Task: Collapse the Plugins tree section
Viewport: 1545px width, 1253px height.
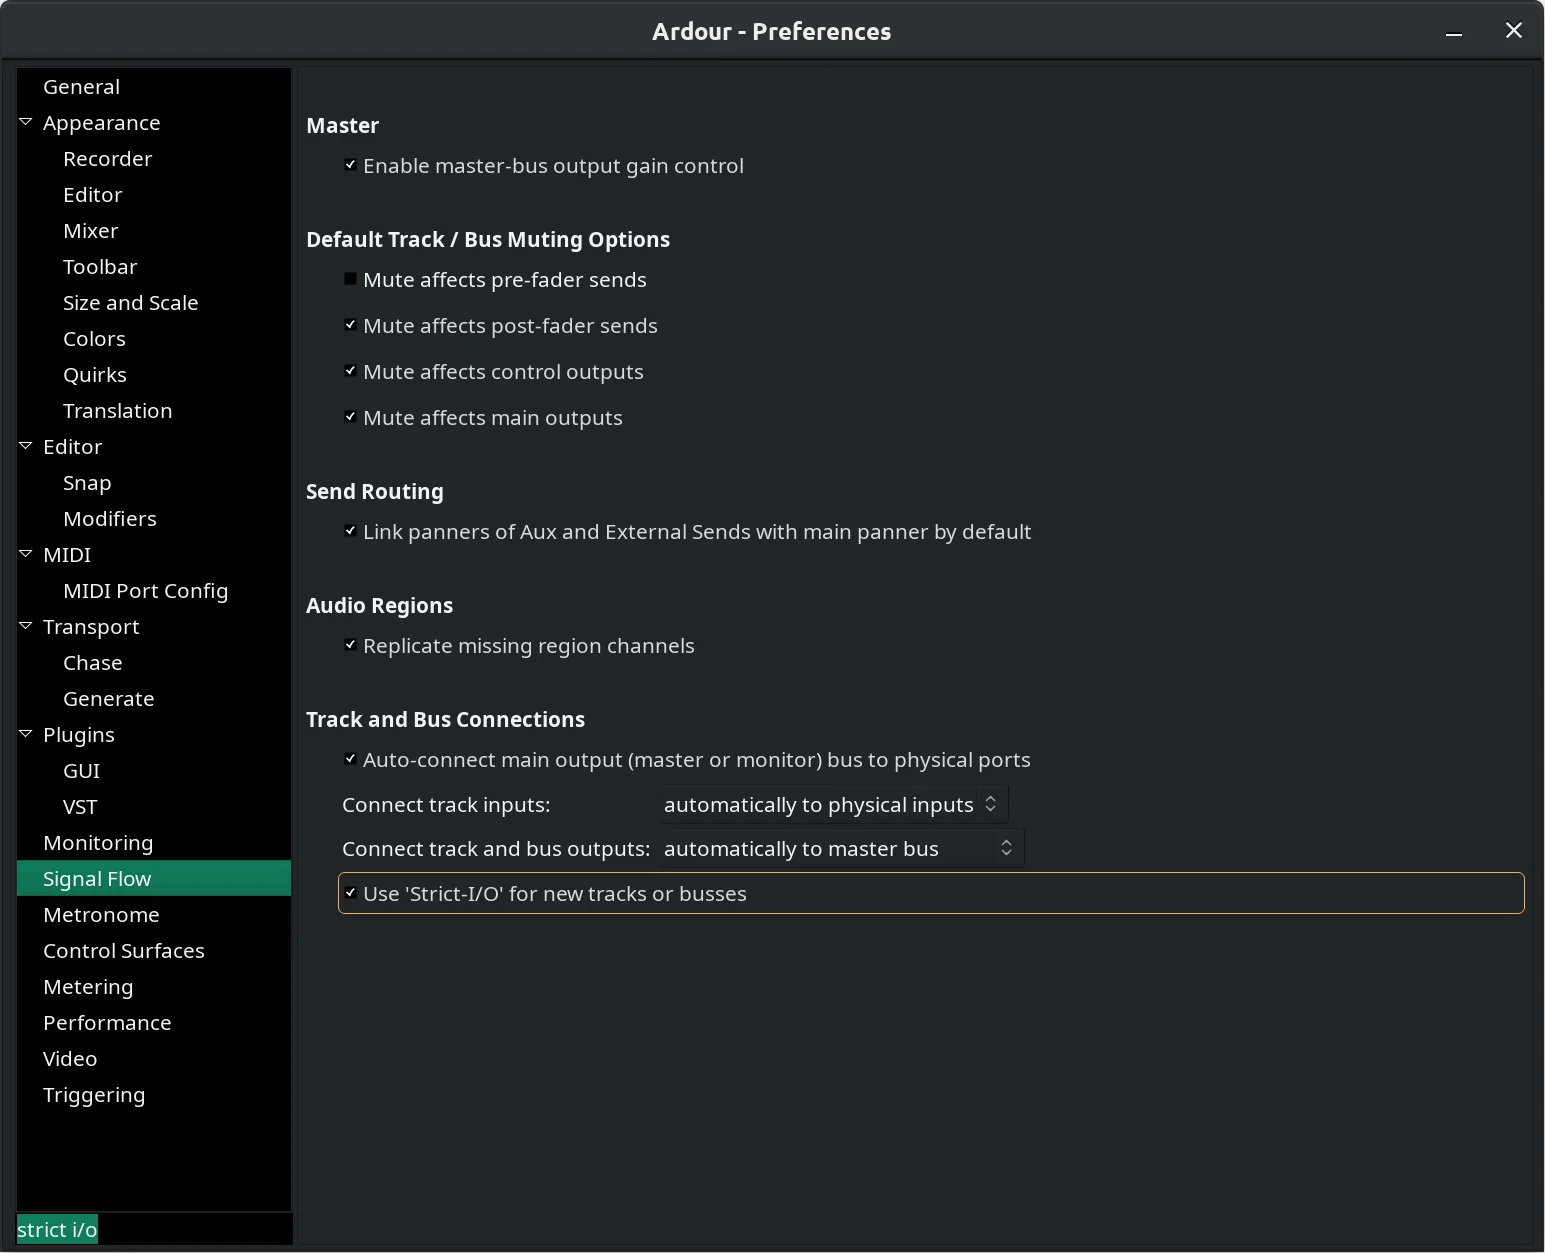Action: [x=26, y=734]
